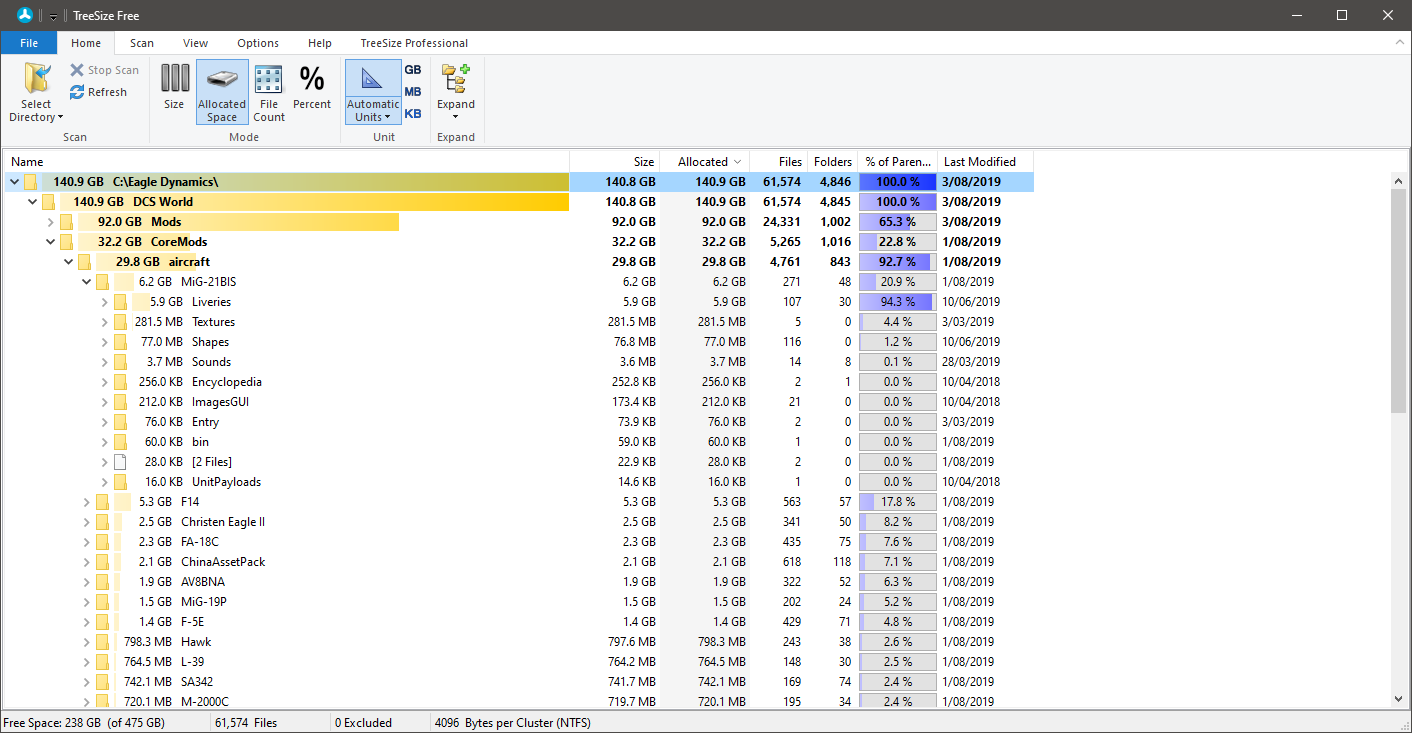Screen dimensions: 1414x733
Task: Click the Expand tree icon
Action: click(456, 78)
